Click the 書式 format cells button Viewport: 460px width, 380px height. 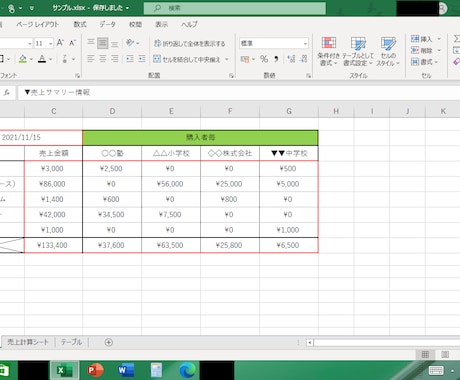424,62
